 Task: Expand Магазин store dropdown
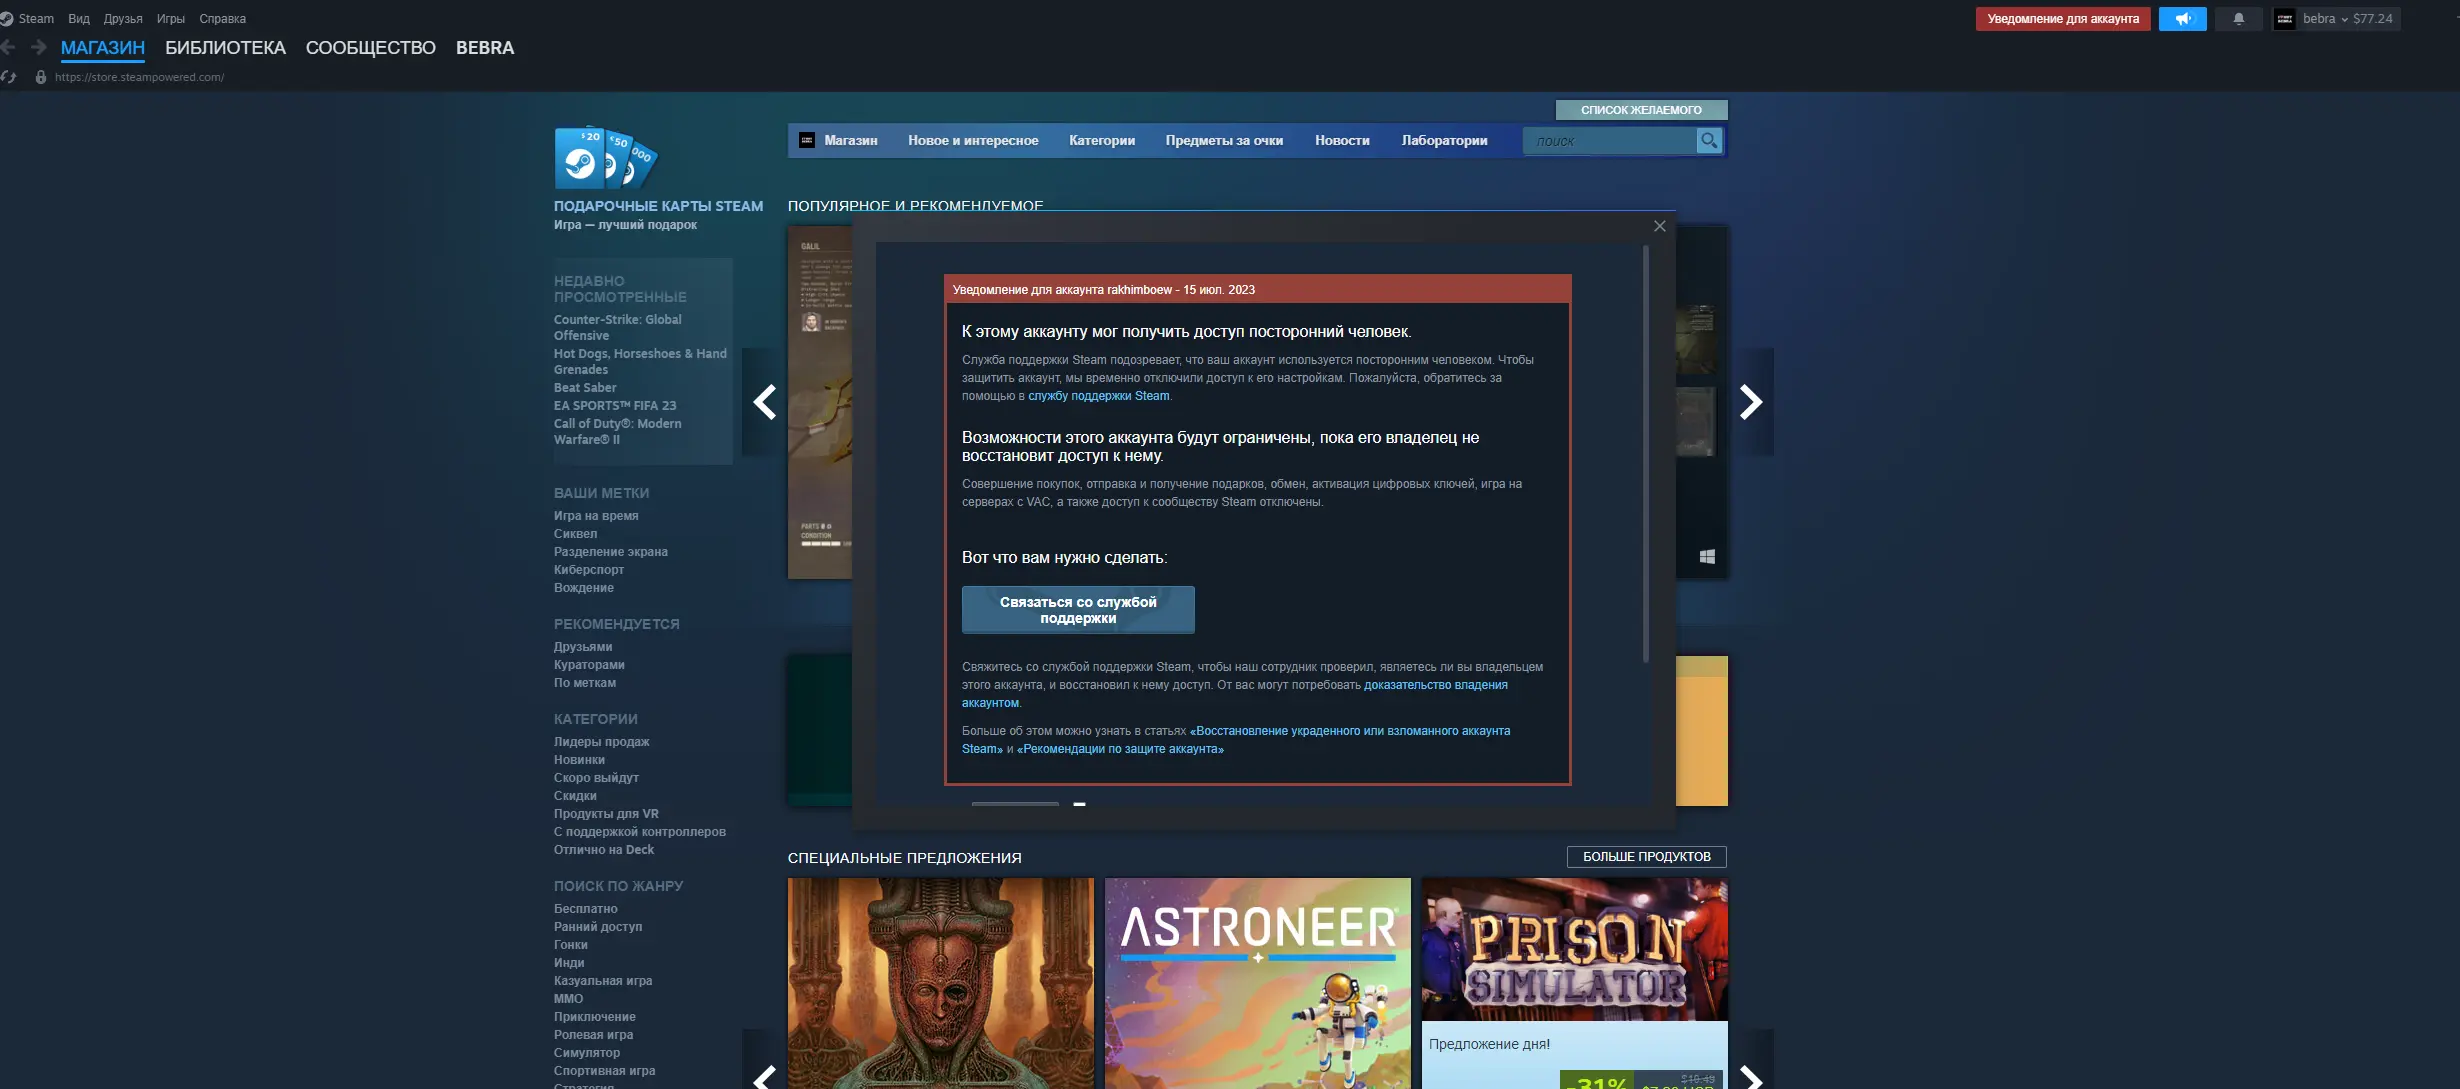[850, 141]
